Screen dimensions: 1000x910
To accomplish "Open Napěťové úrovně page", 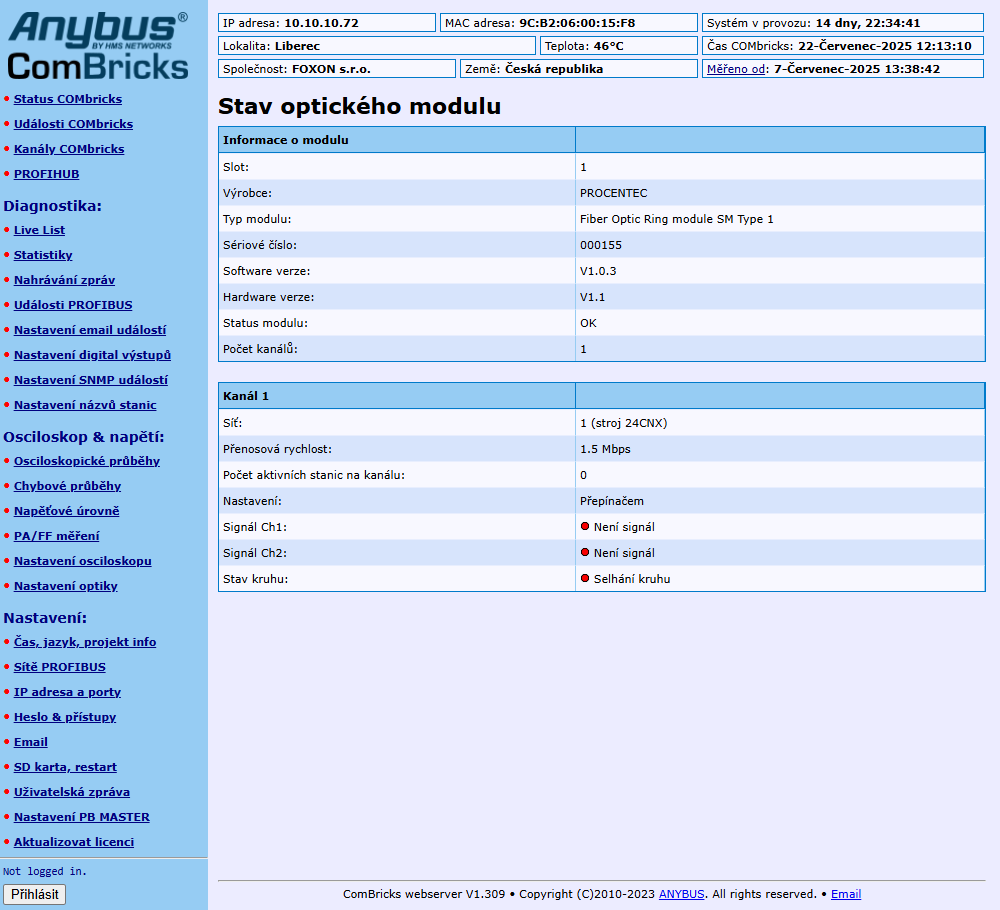I will (x=67, y=511).
